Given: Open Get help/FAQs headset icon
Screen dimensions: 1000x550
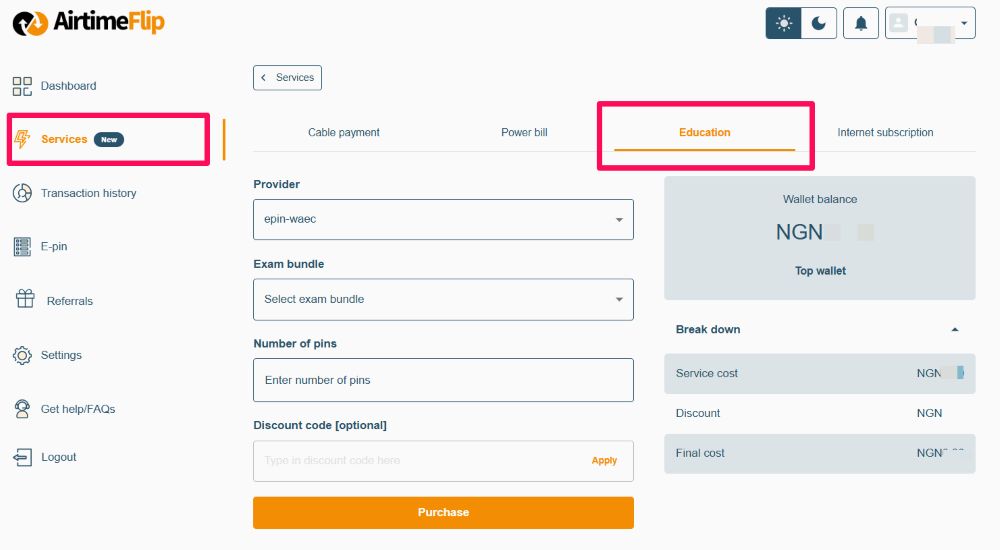Looking at the screenshot, I should [x=22, y=408].
